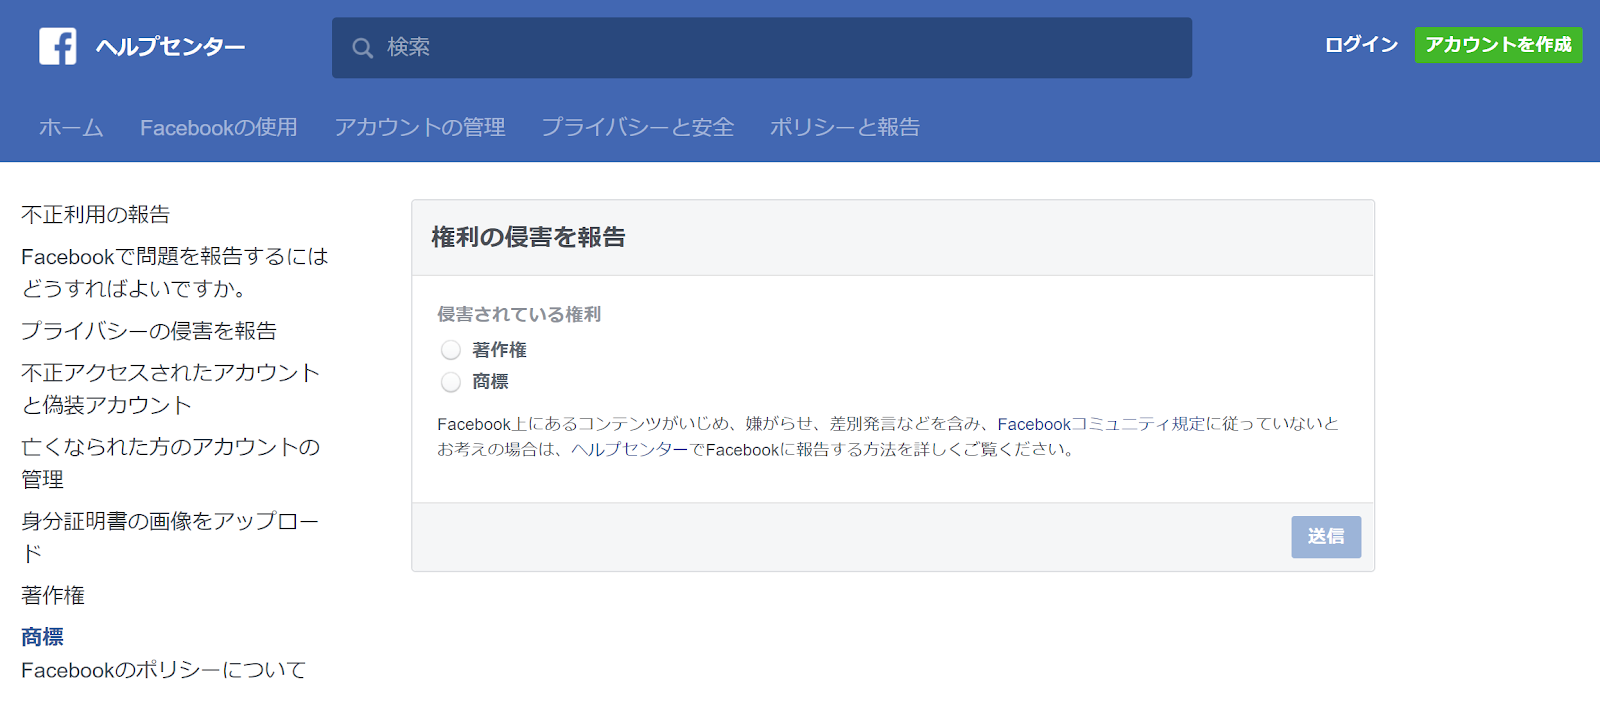
Task: Open the ポリシーと報告 menu
Action: 845,127
